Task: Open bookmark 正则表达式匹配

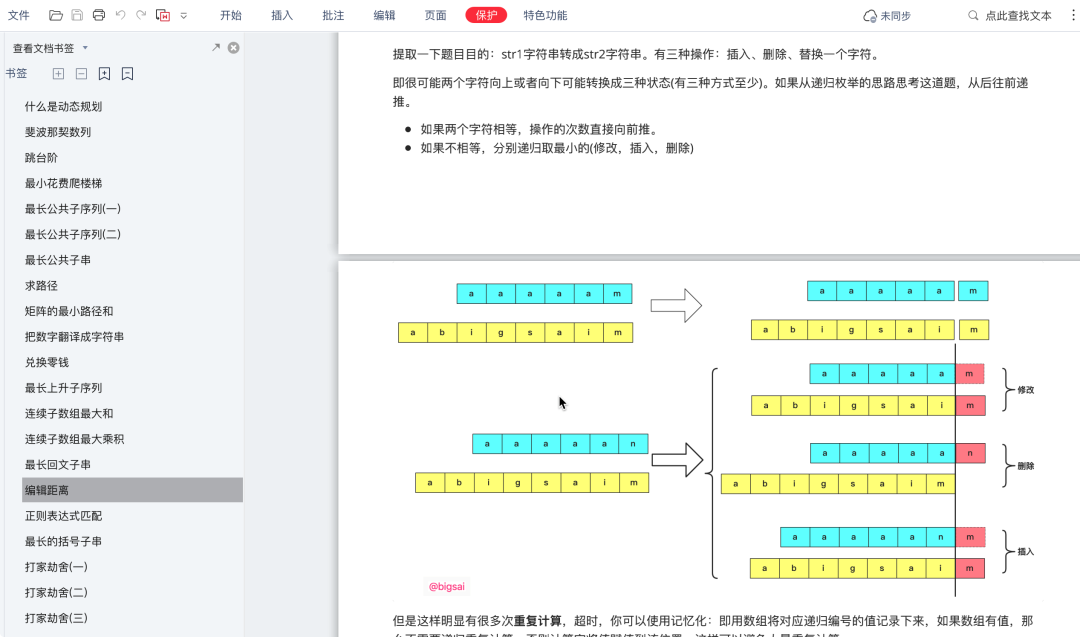Action: (x=63, y=516)
